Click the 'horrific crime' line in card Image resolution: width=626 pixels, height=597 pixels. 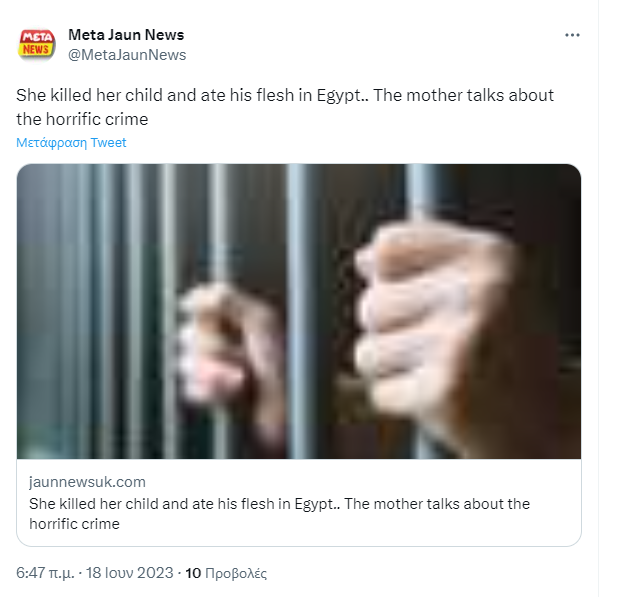click(x=74, y=524)
